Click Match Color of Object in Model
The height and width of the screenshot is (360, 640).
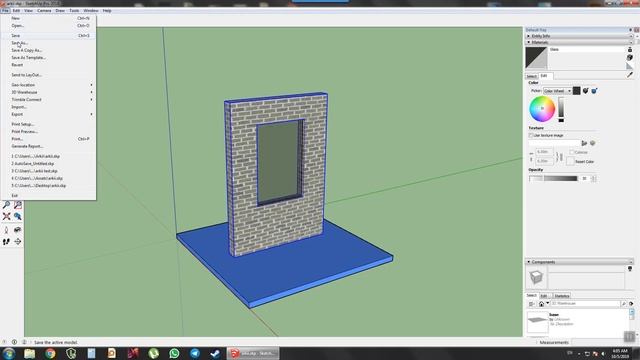pyautogui.click(x=585, y=91)
